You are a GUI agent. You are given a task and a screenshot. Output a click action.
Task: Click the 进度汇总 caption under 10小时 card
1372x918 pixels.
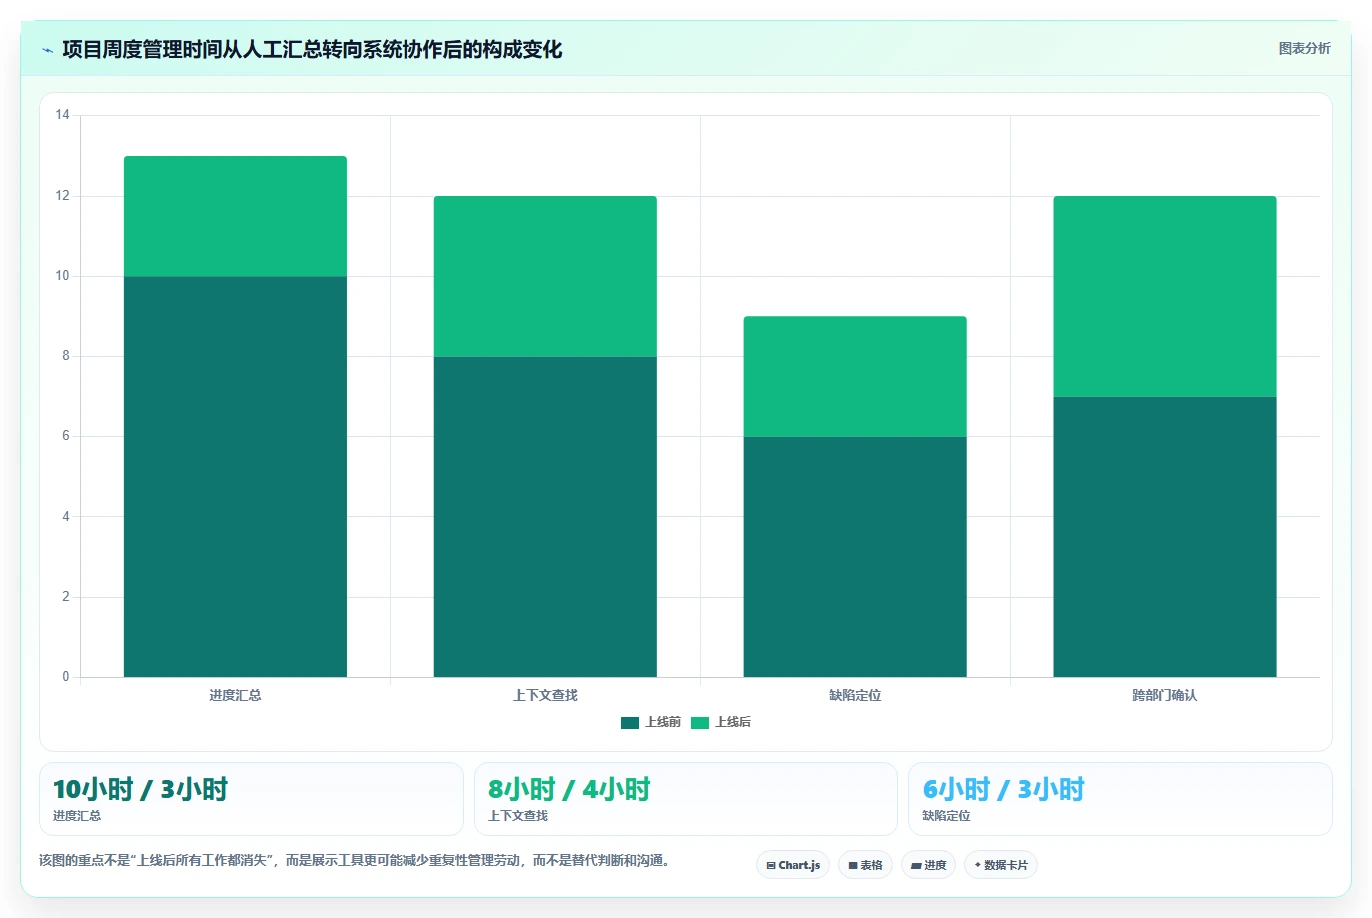(x=77, y=816)
